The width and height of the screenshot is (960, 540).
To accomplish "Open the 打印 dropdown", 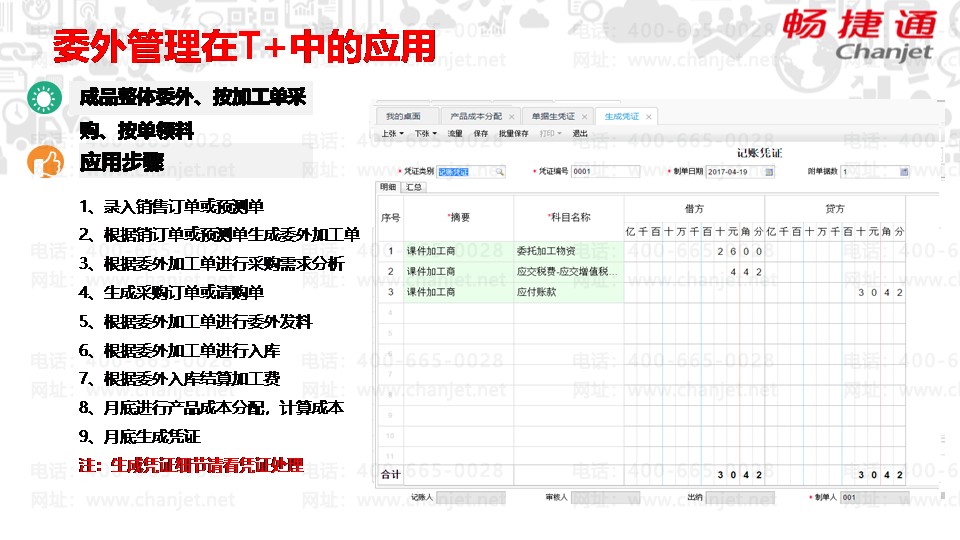I will [x=550, y=133].
